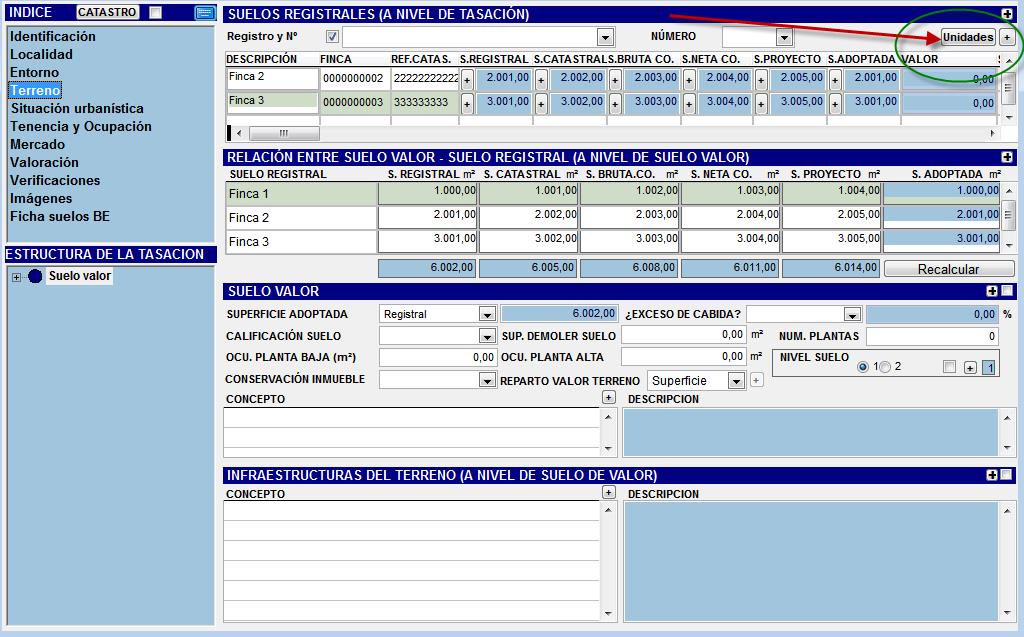Click the vertical scrollbar of Suelo Registral relation table
The height and width of the screenshot is (637, 1024).
click(x=1009, y=218)
